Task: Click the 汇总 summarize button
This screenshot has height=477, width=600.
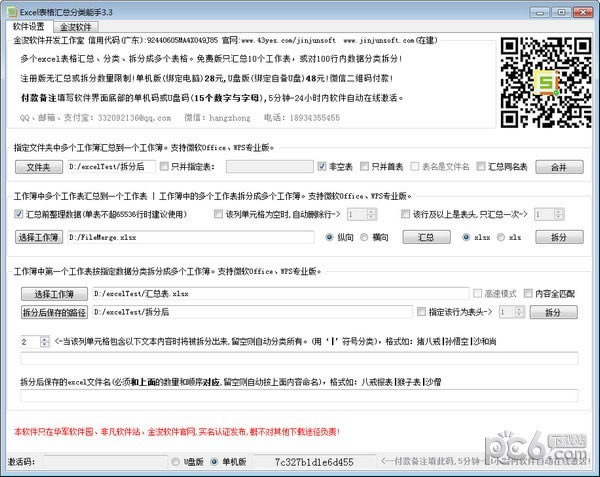Action: [426, 237]
